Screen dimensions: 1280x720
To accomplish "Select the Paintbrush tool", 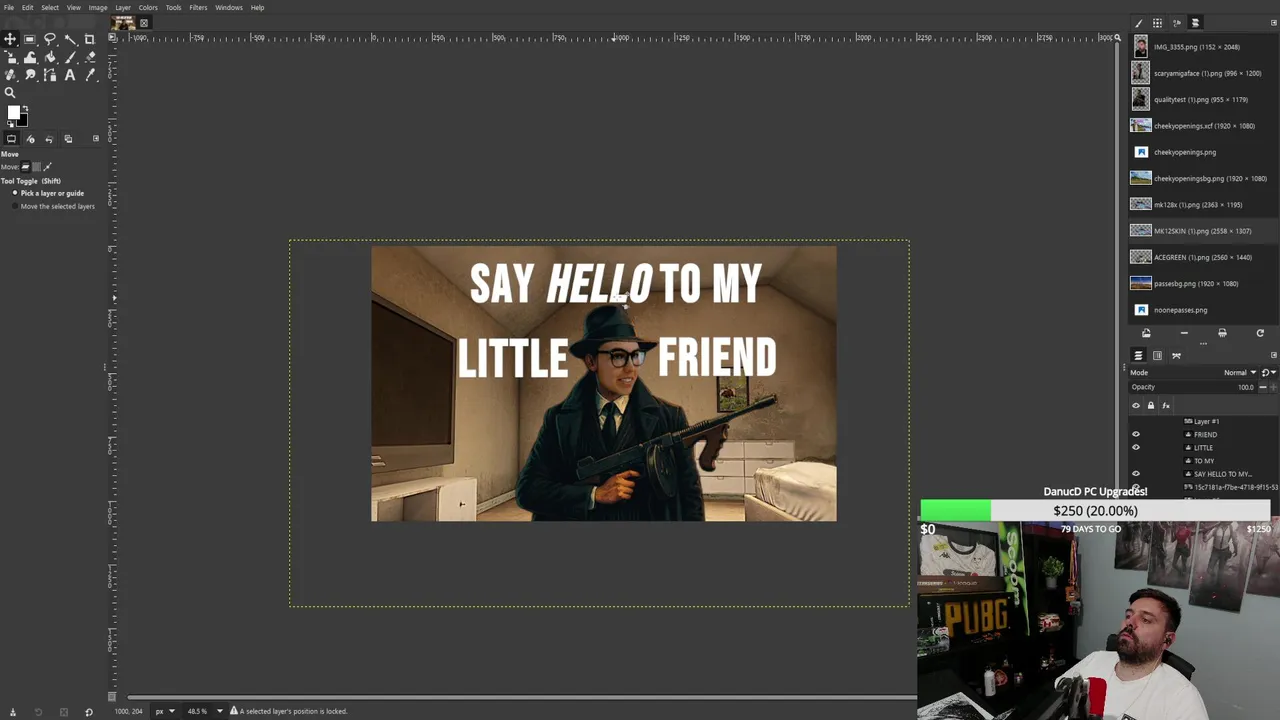I will click(x=70, y=57).
